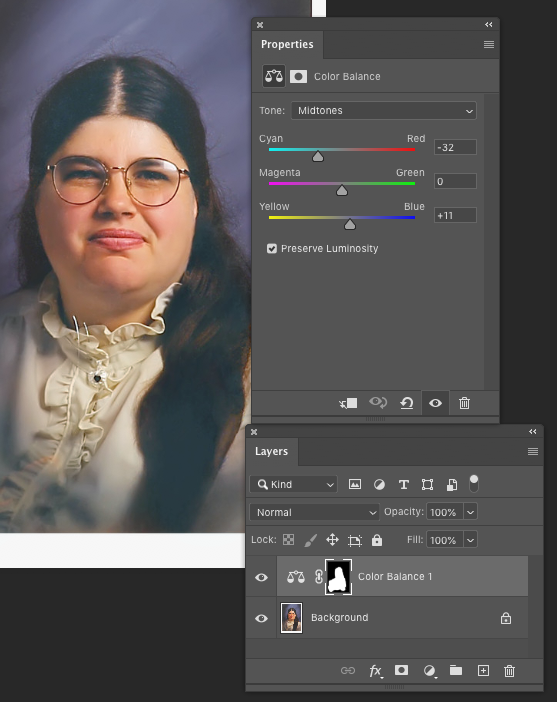Click the mask icon in Properties panel

(x=298, y=77)
